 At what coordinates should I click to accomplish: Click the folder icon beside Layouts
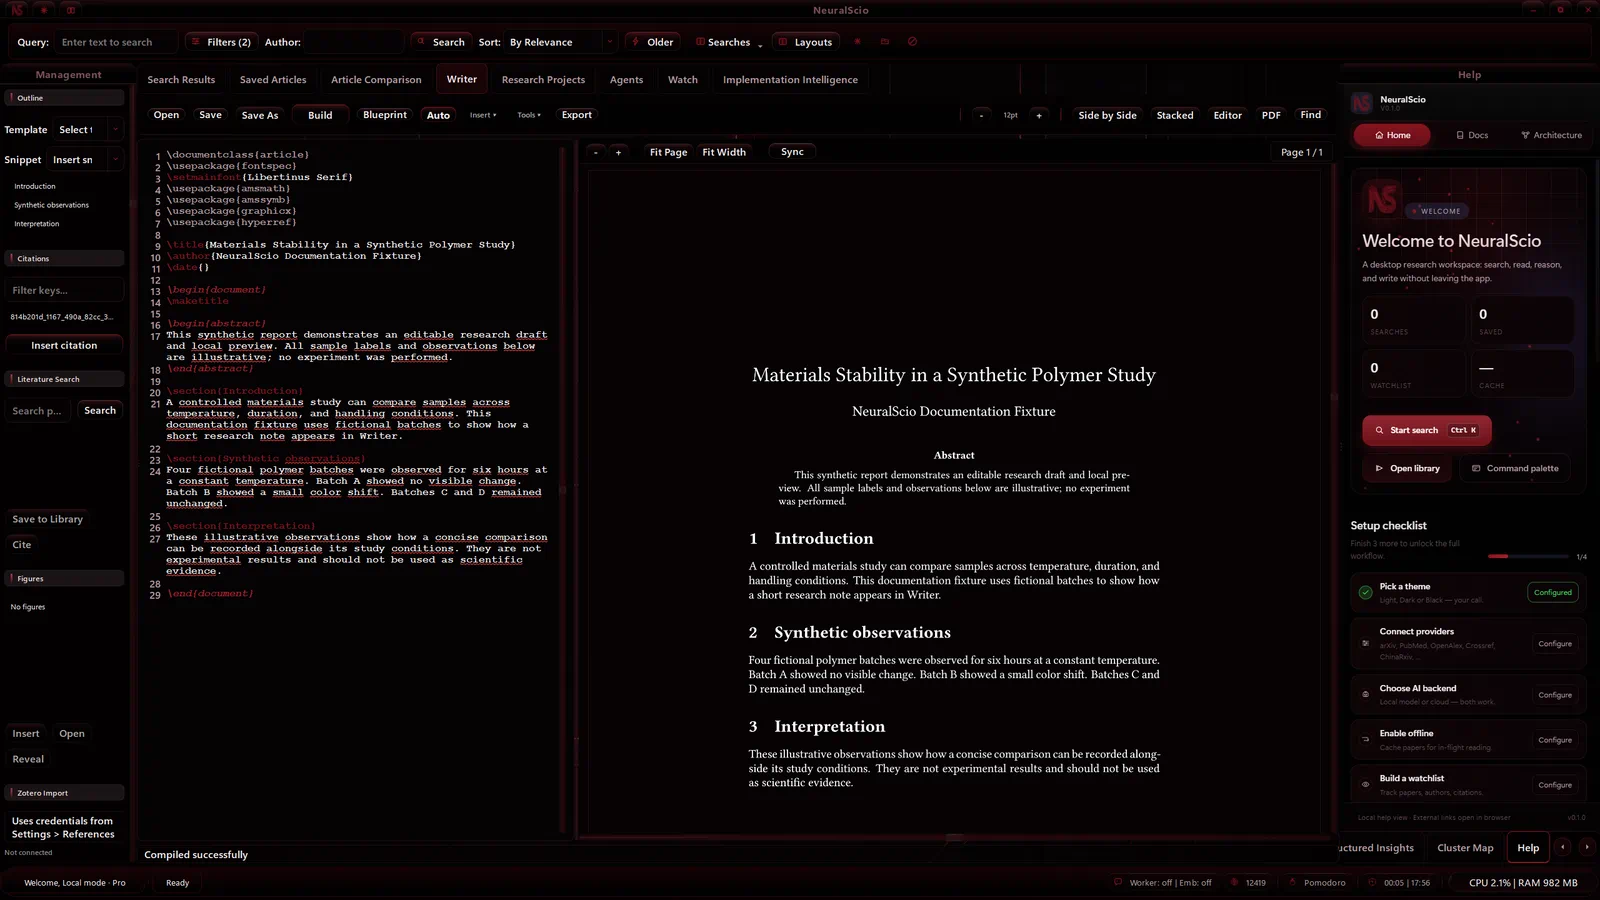(x=885, y=42)
